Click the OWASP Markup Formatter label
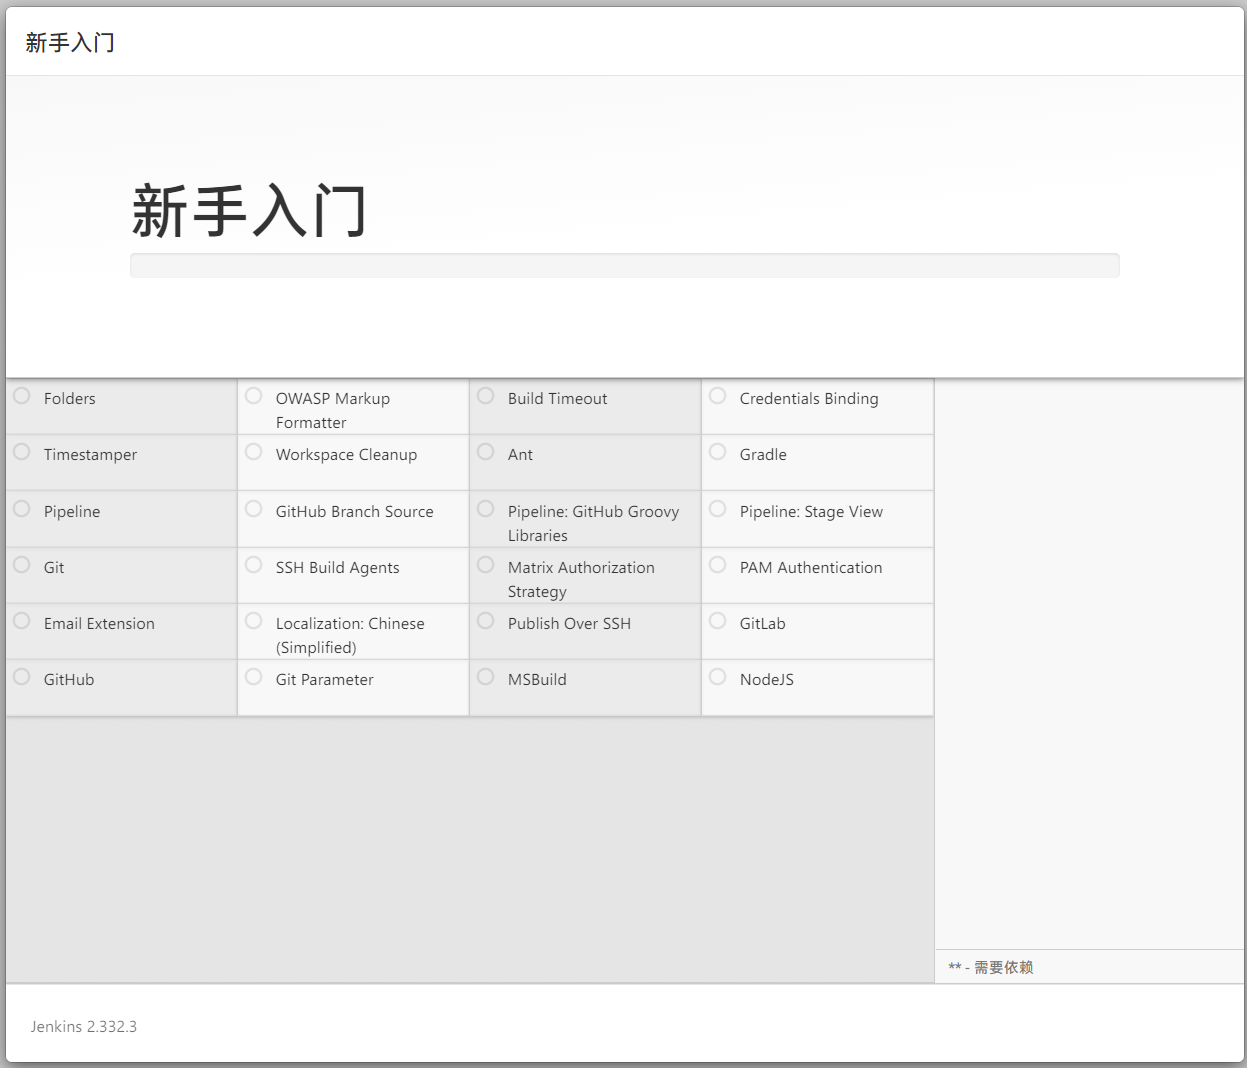 coord(333,410)
